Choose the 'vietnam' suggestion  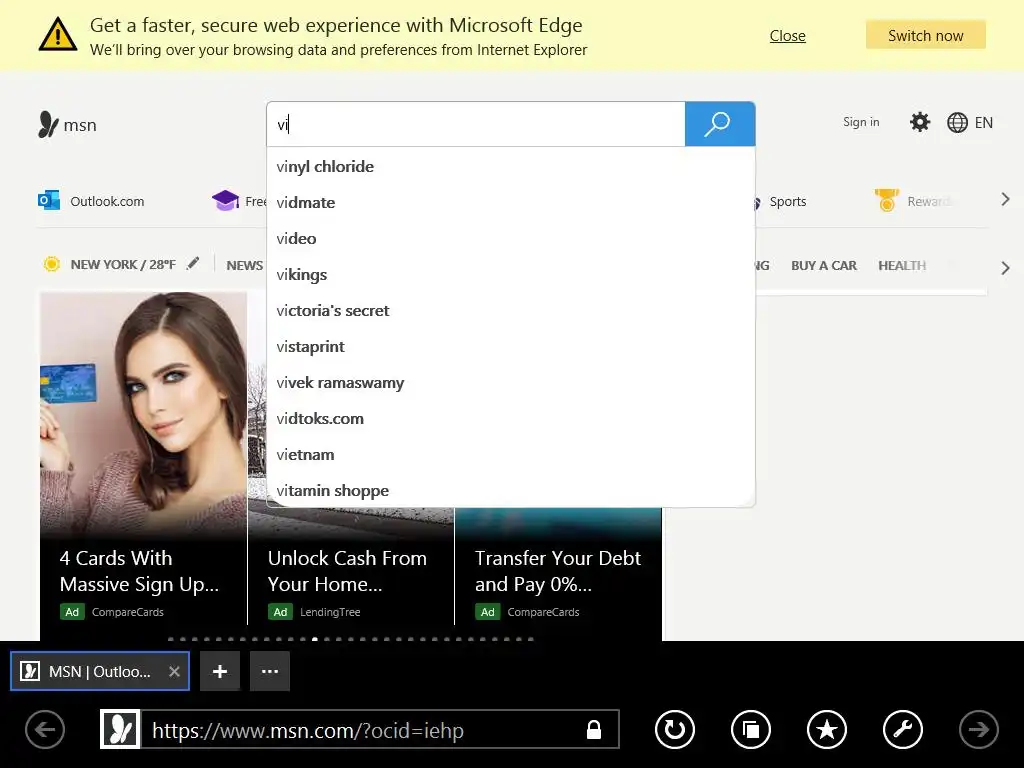pos(511,455)
